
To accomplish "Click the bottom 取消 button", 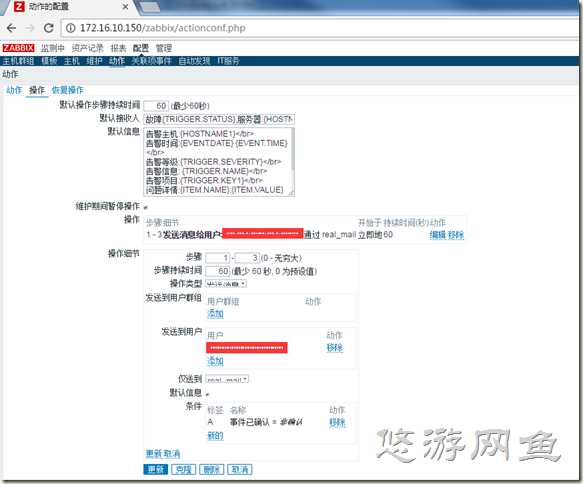I will click(239, 470).
